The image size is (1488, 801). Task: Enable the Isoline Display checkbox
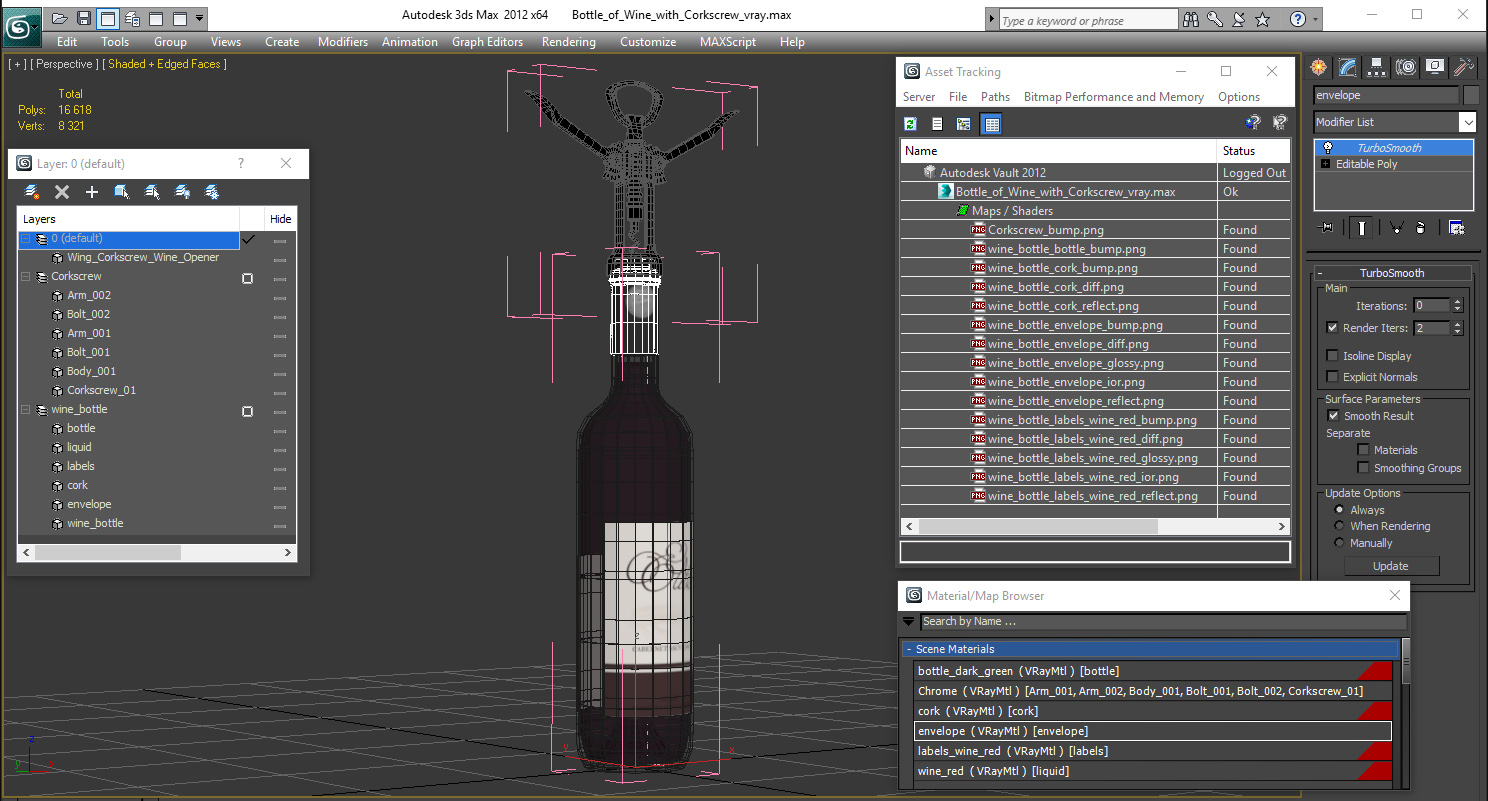point(1332,356)
